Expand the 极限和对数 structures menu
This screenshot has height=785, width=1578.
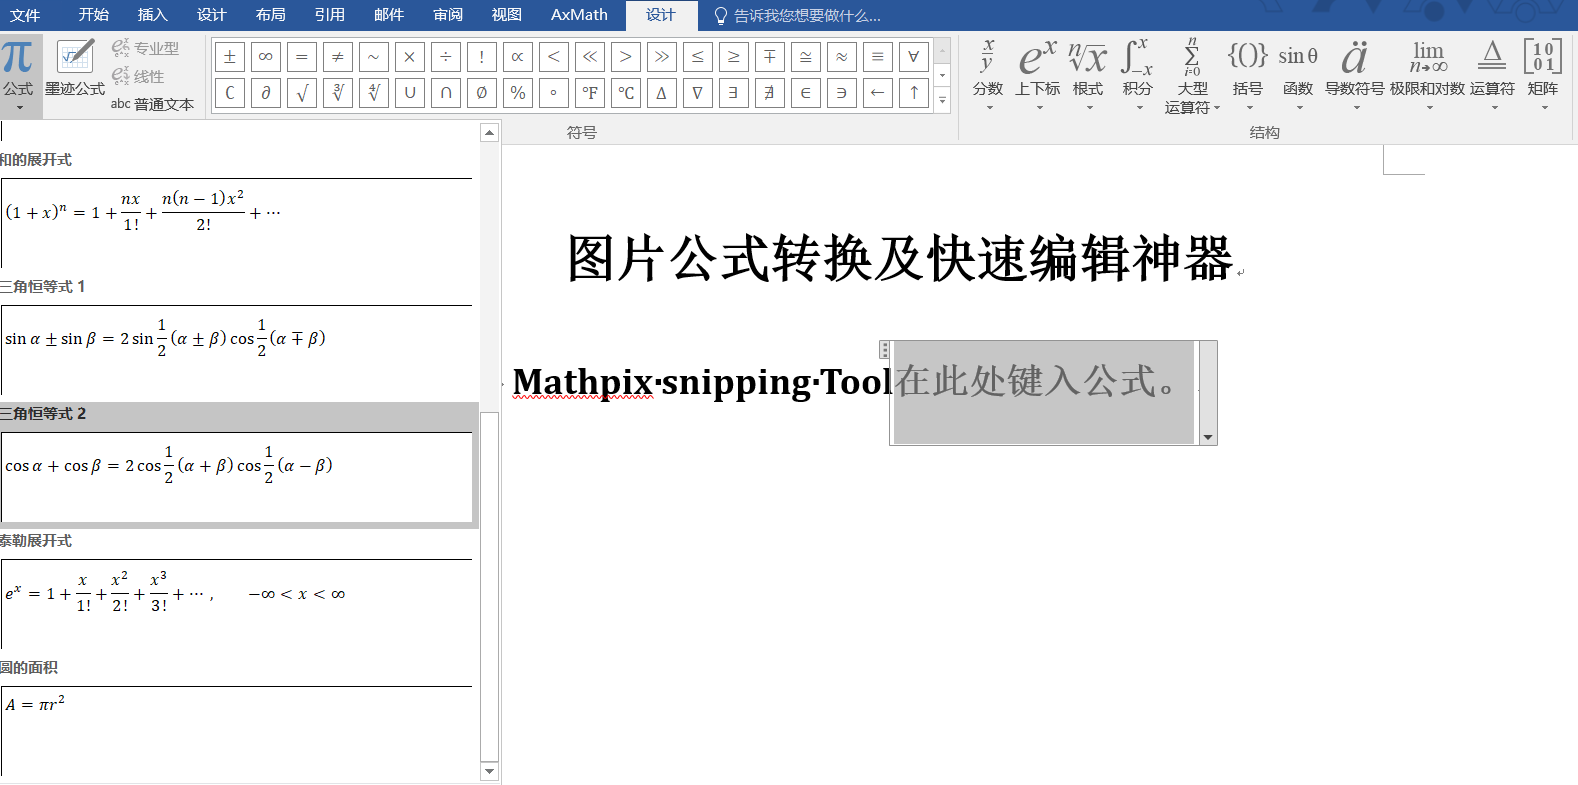pyautogui.click(x=1428, y=76)
